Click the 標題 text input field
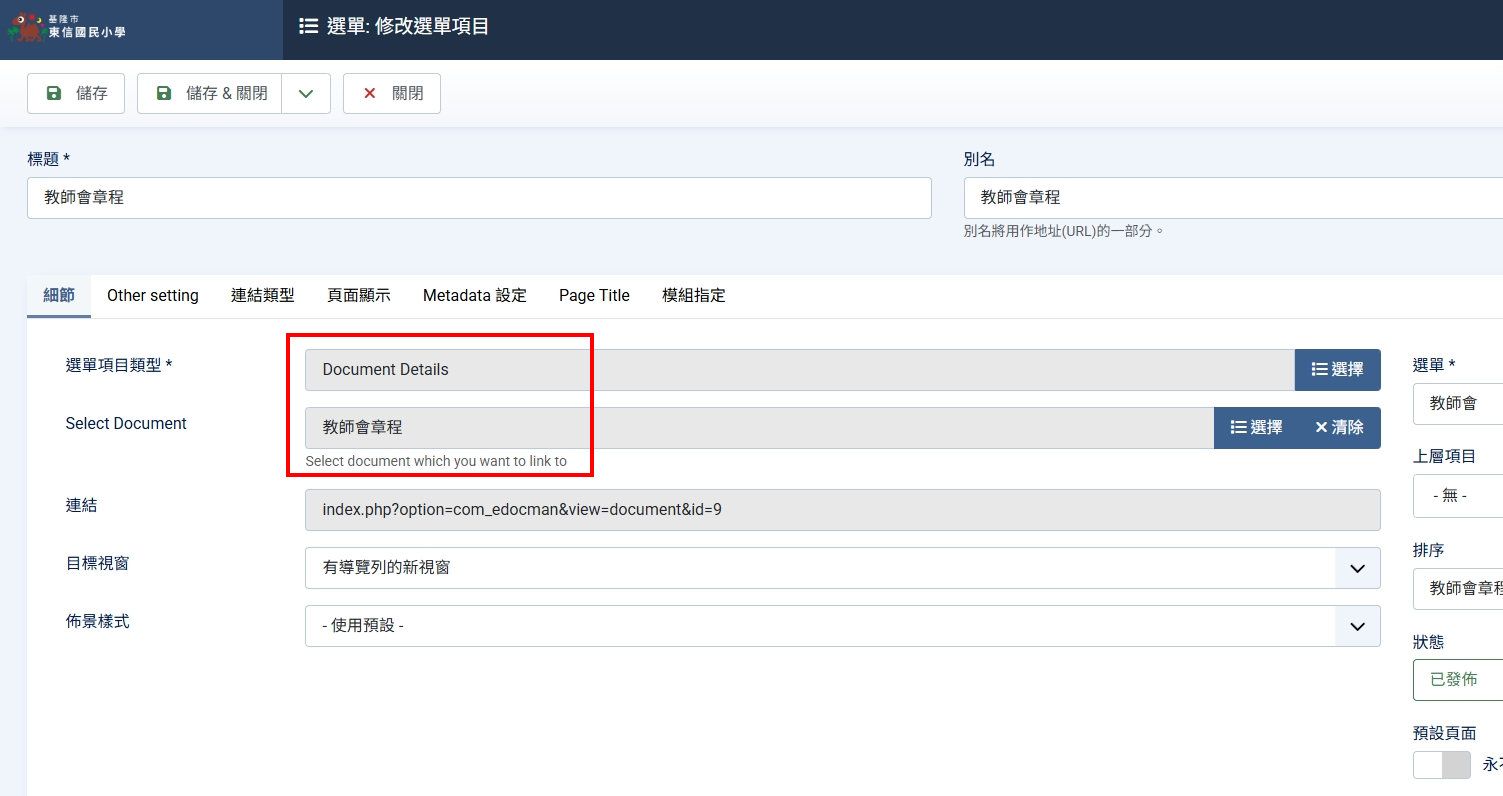This screenshot has height=796, width=1503. point(479,198)
